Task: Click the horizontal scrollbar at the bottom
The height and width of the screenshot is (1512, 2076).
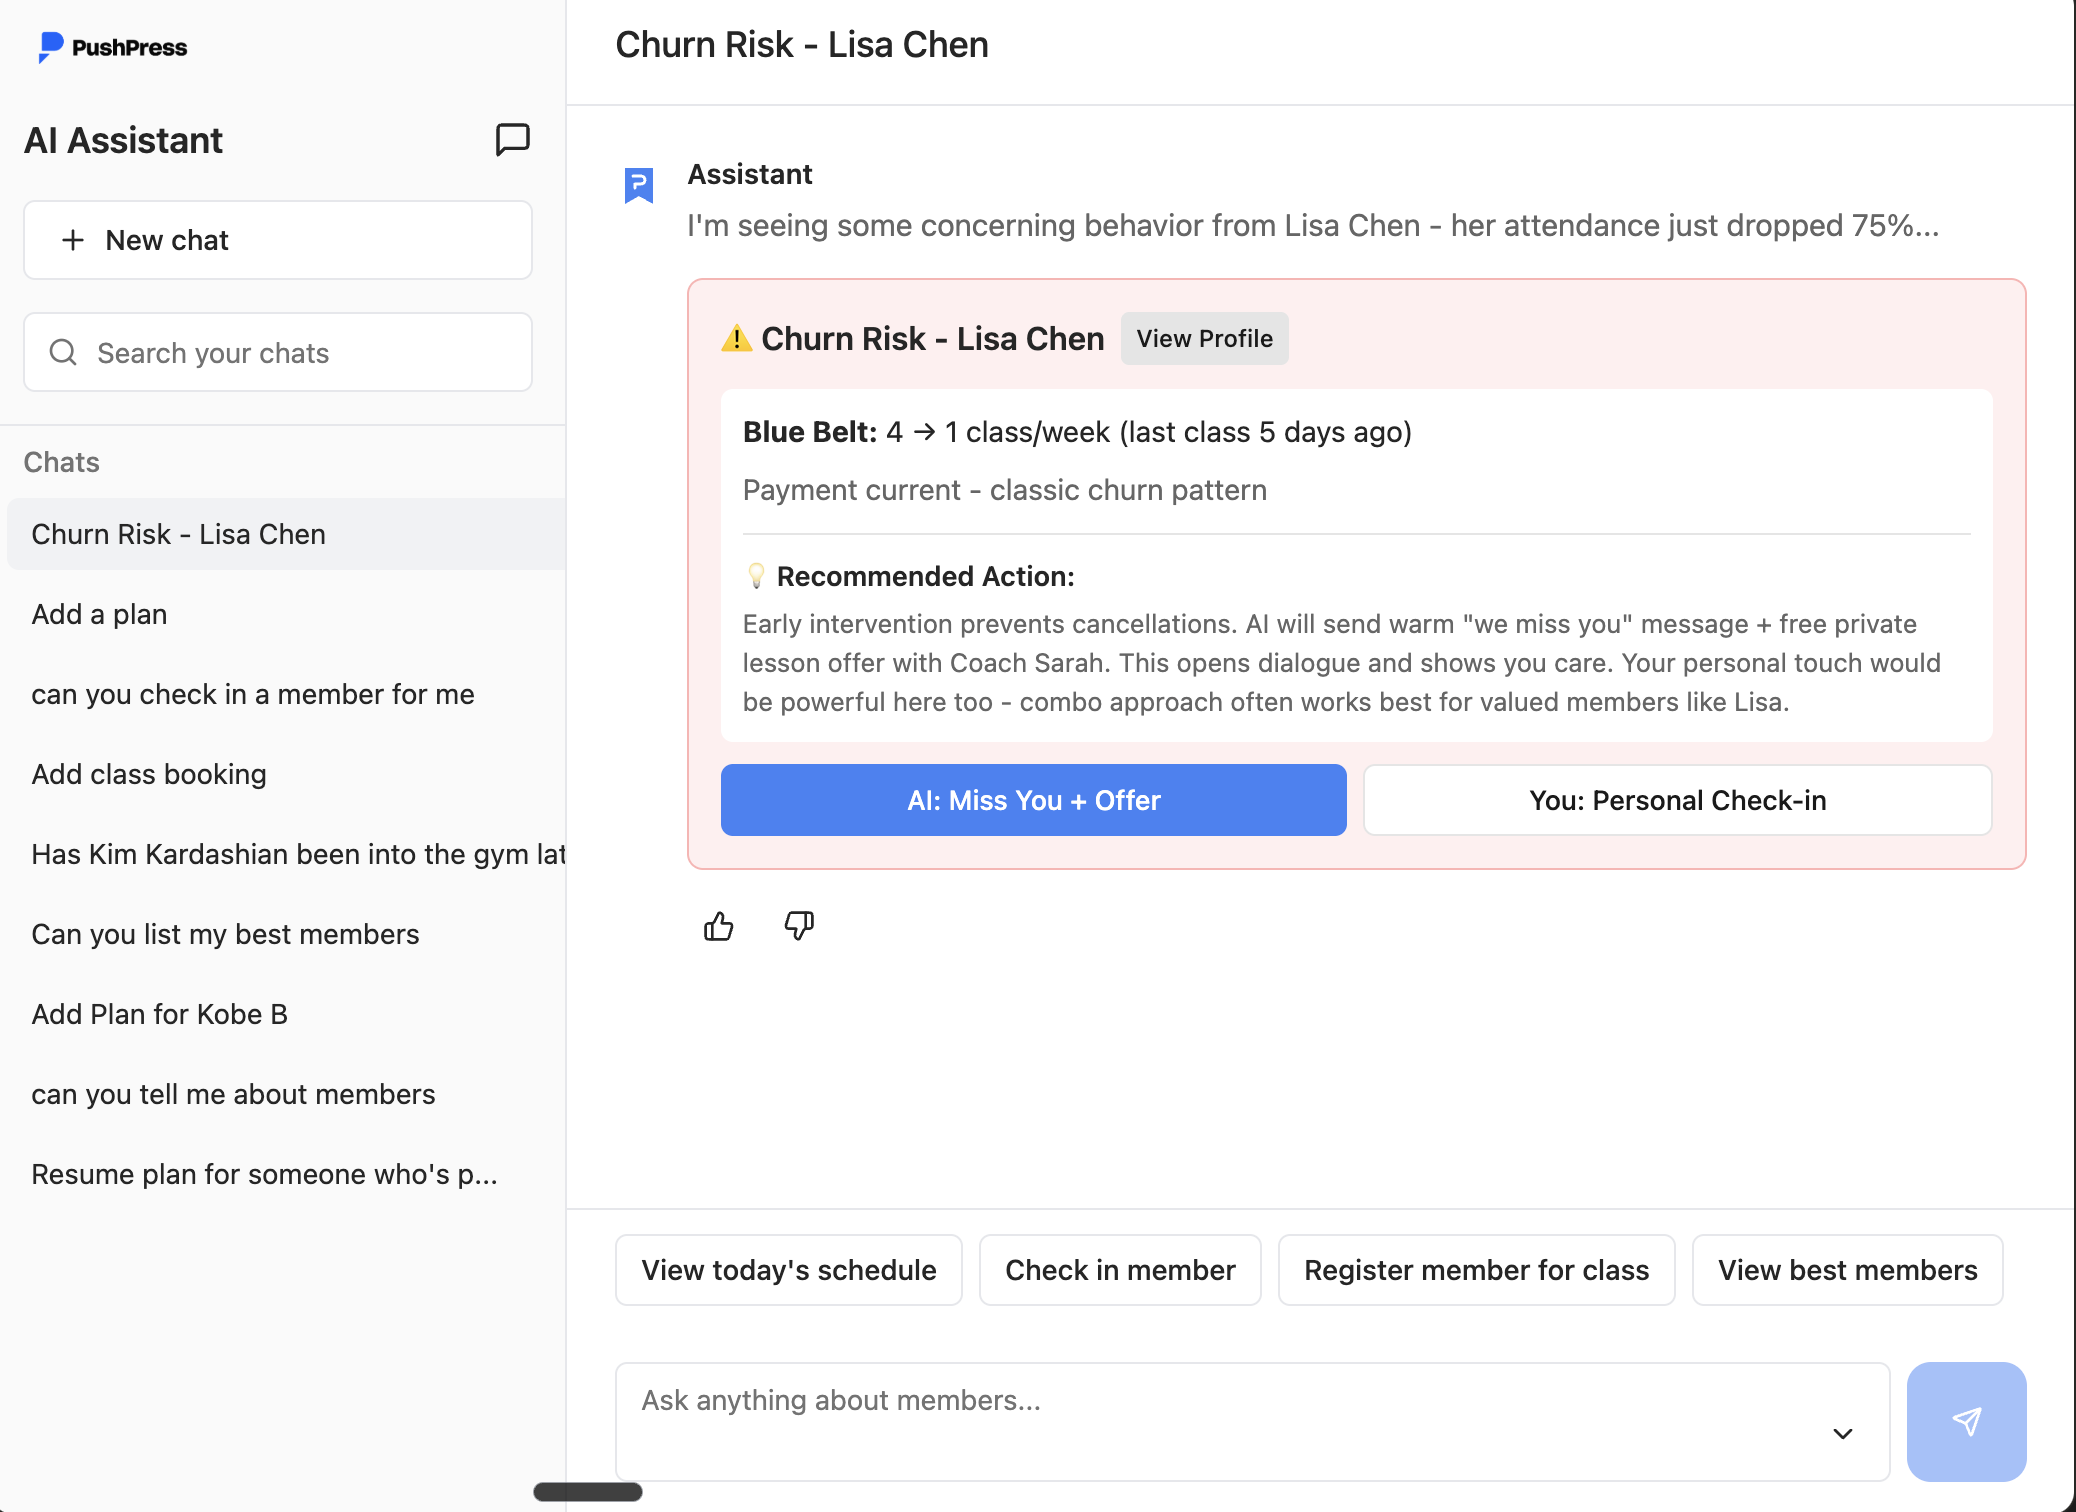Action: coord(587,1492)
